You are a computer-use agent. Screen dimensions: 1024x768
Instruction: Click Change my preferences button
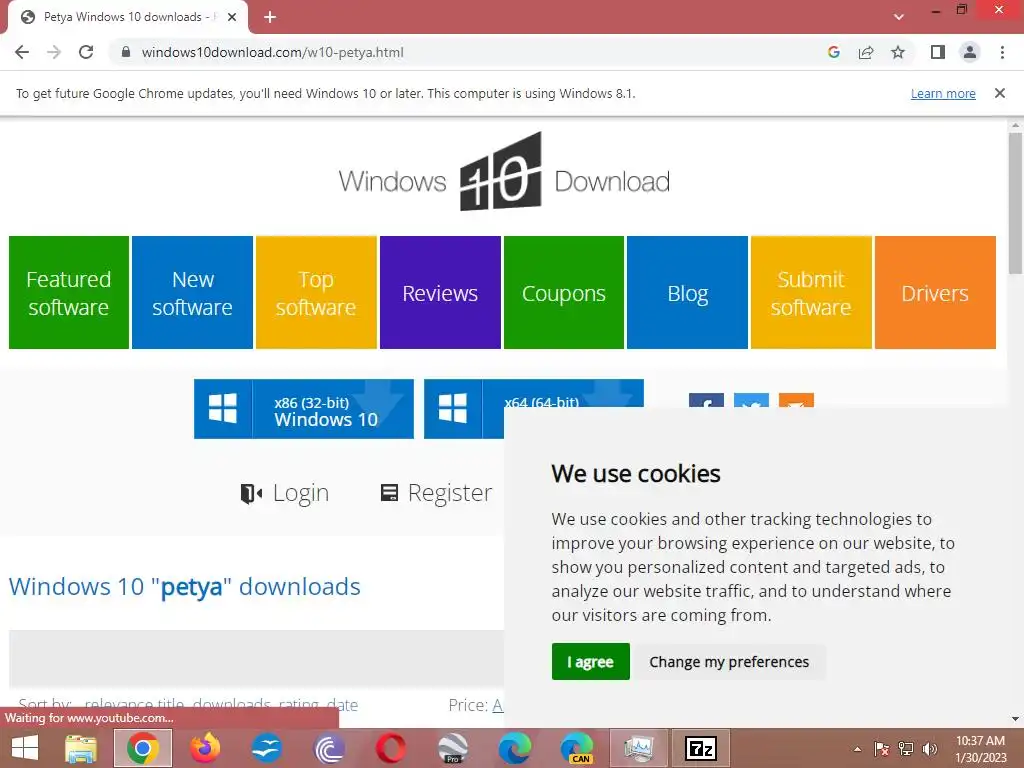[729, 662]
